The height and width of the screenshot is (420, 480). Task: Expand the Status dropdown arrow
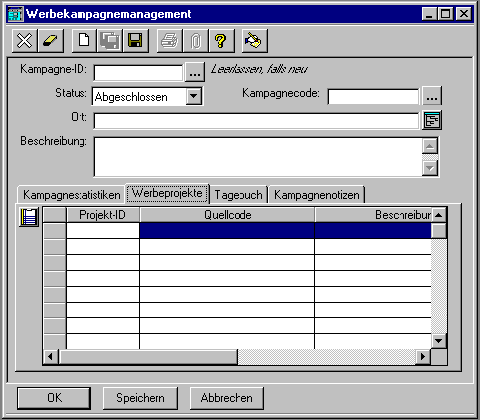point(194,97)
